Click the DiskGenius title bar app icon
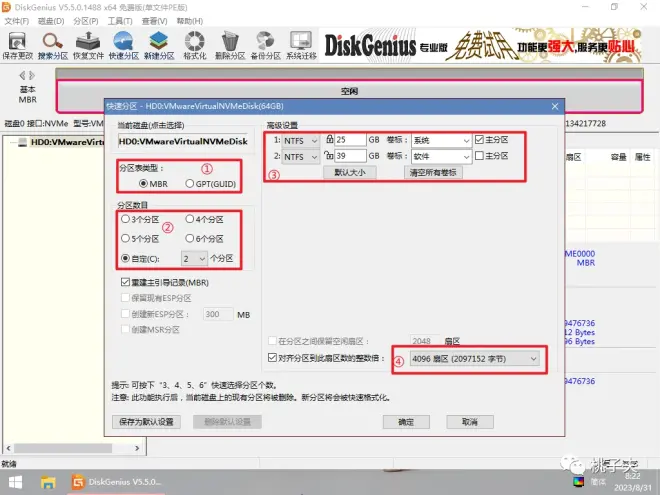This screenshot has height=495, width=660. point(6,7)
